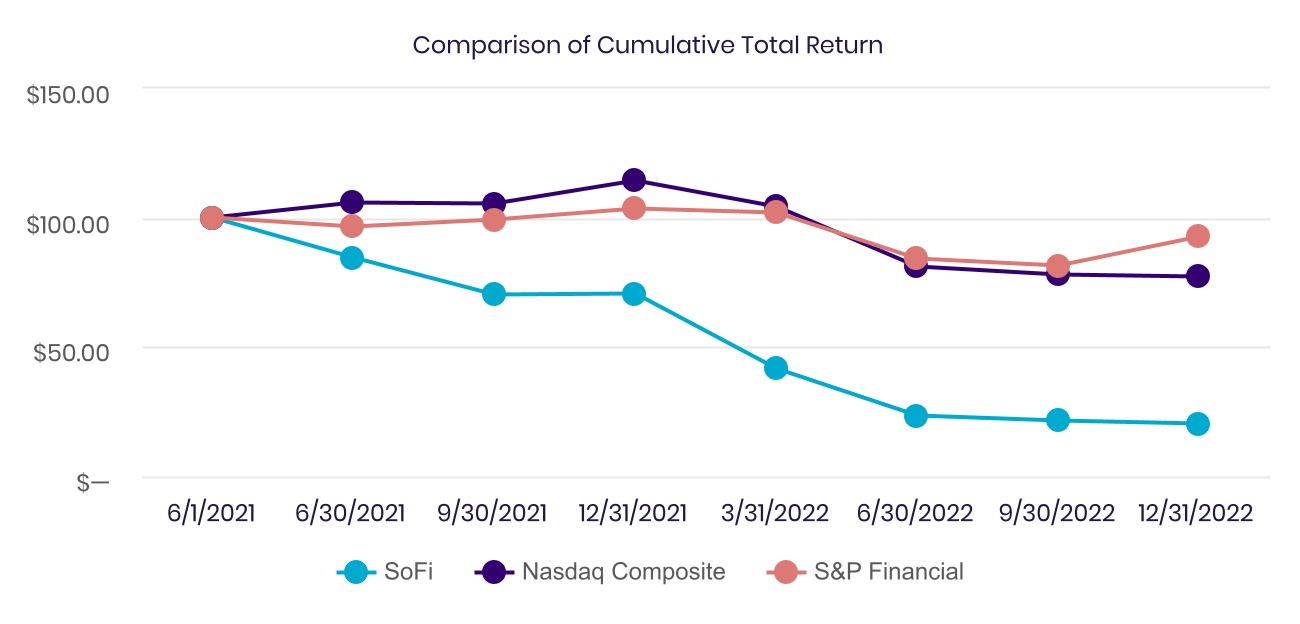The width and height of the screenshot is (1300, 624).
Task: Click the $100.00 y-axis label
Action: click(x=69, y=222)
